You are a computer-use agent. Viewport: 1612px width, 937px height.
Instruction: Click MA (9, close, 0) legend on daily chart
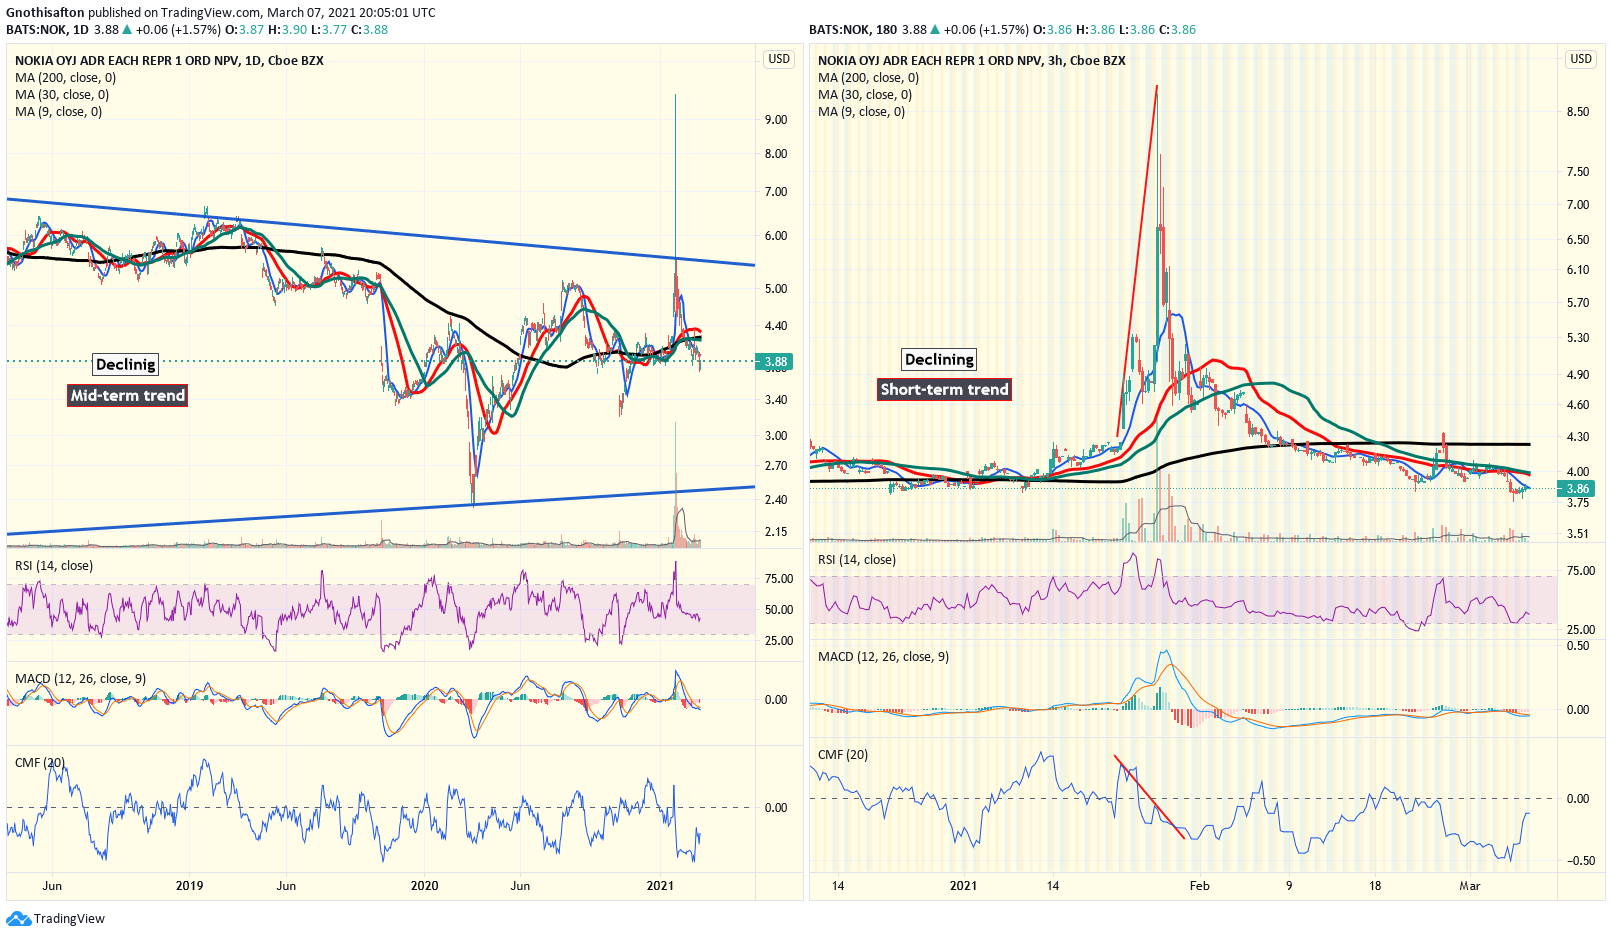tap(58, 112)
